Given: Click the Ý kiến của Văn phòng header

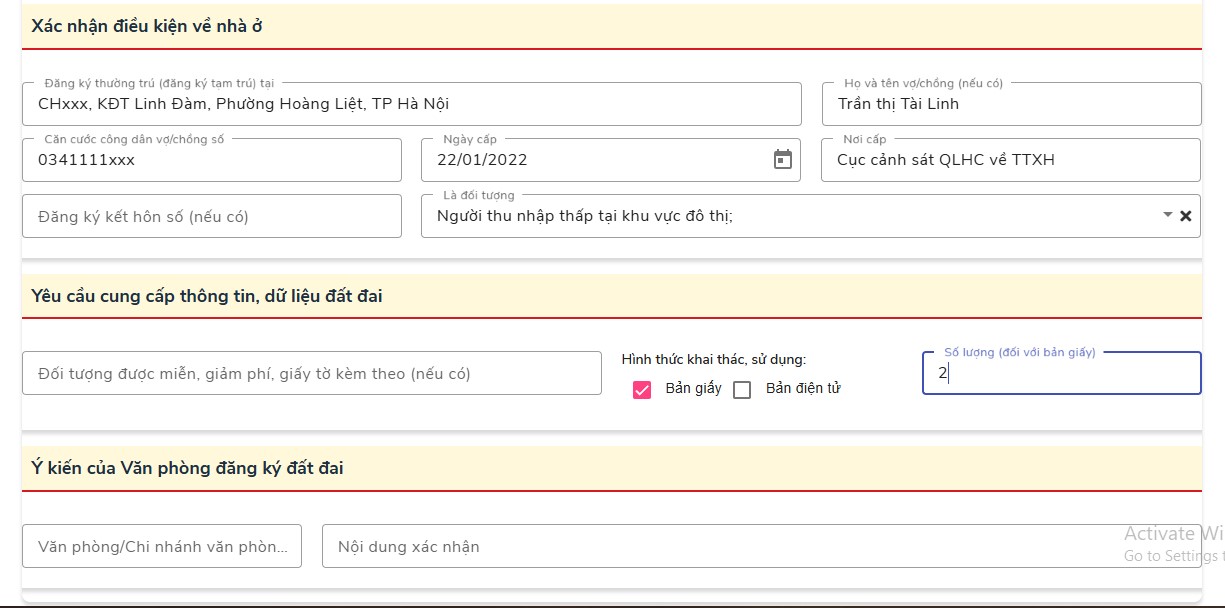Looking at the screenshot, I should 188,468.
